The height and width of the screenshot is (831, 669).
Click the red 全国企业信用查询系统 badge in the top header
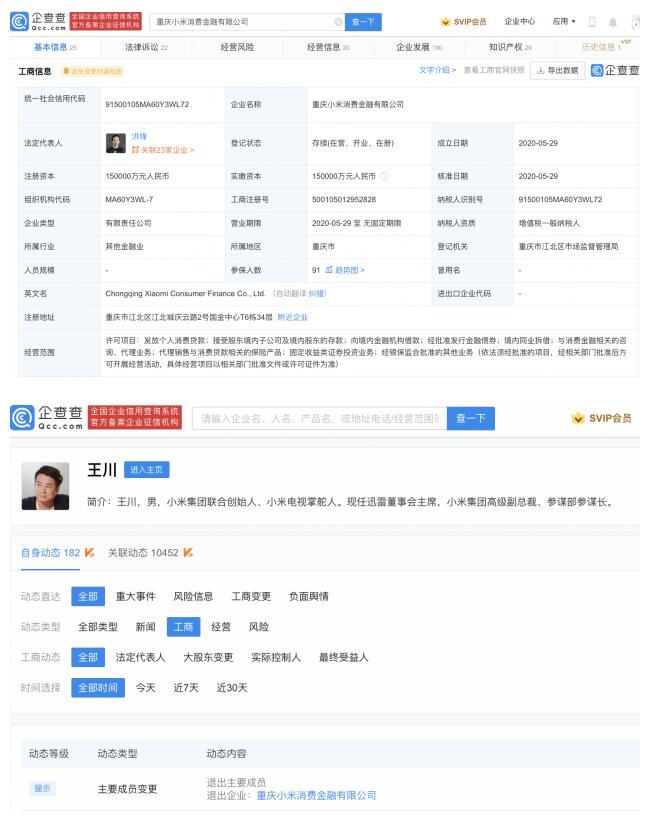[106, 22]
